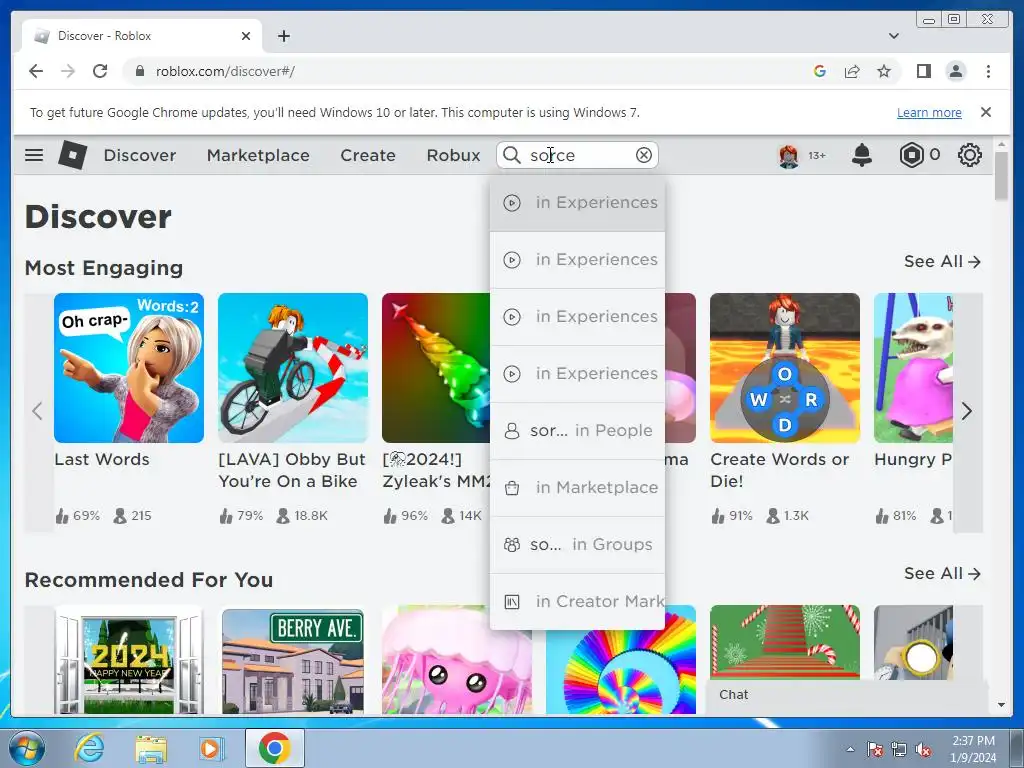Open Chrome profile button

955,71
